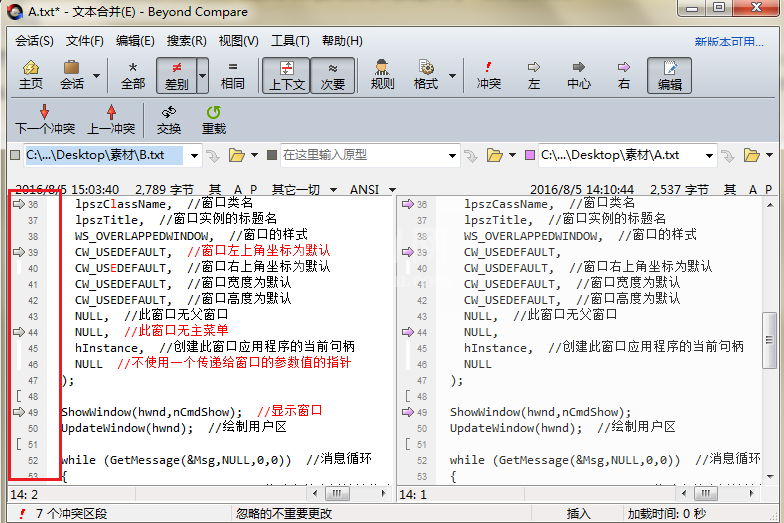The width and height of the screenshot is (784, 523).
Task: Click the 插入 insert mode indicator
Action: 578,514
